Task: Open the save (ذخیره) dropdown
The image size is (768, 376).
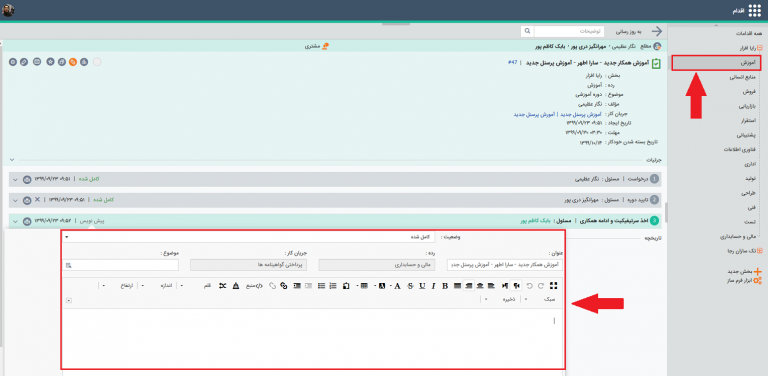Action: click(x=501, y=299)
